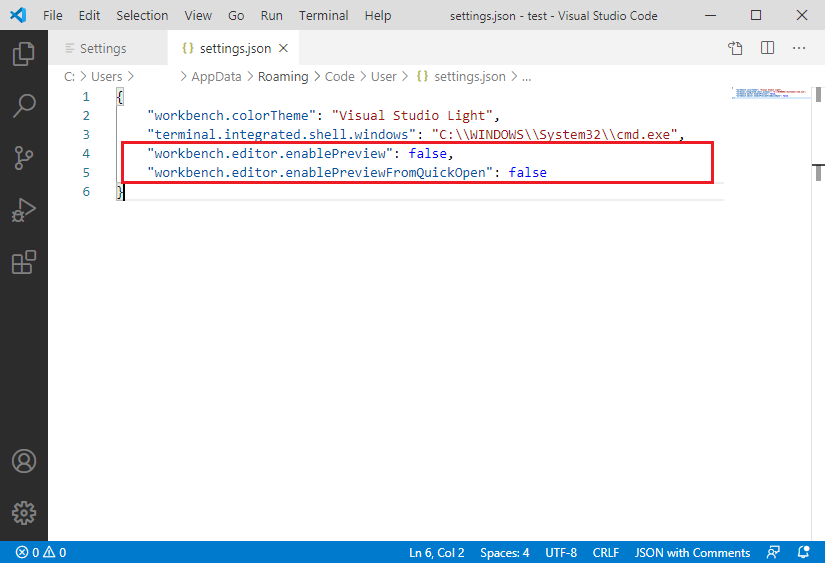825x563 pixels.
Task: Select the settings.json tab
Action: [x=235, y=48]
